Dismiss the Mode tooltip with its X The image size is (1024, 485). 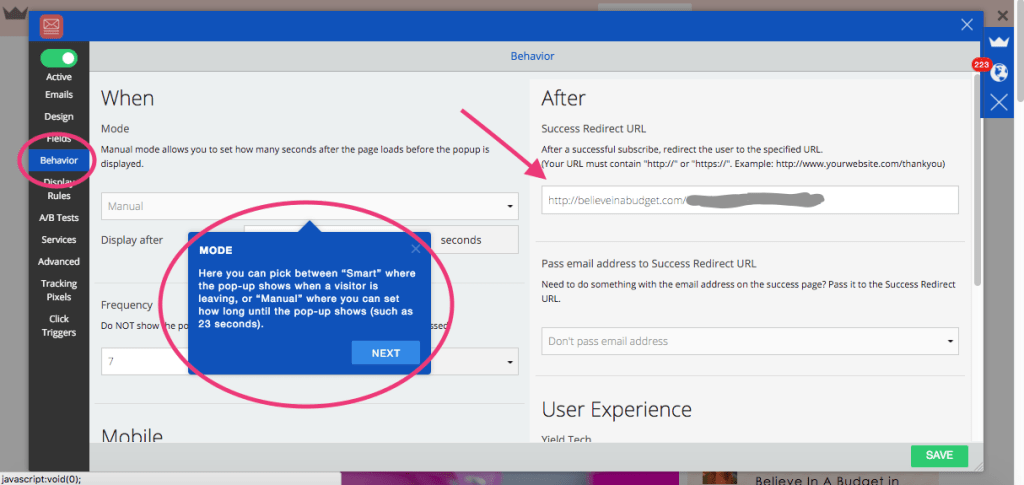(x=416, y=248)
